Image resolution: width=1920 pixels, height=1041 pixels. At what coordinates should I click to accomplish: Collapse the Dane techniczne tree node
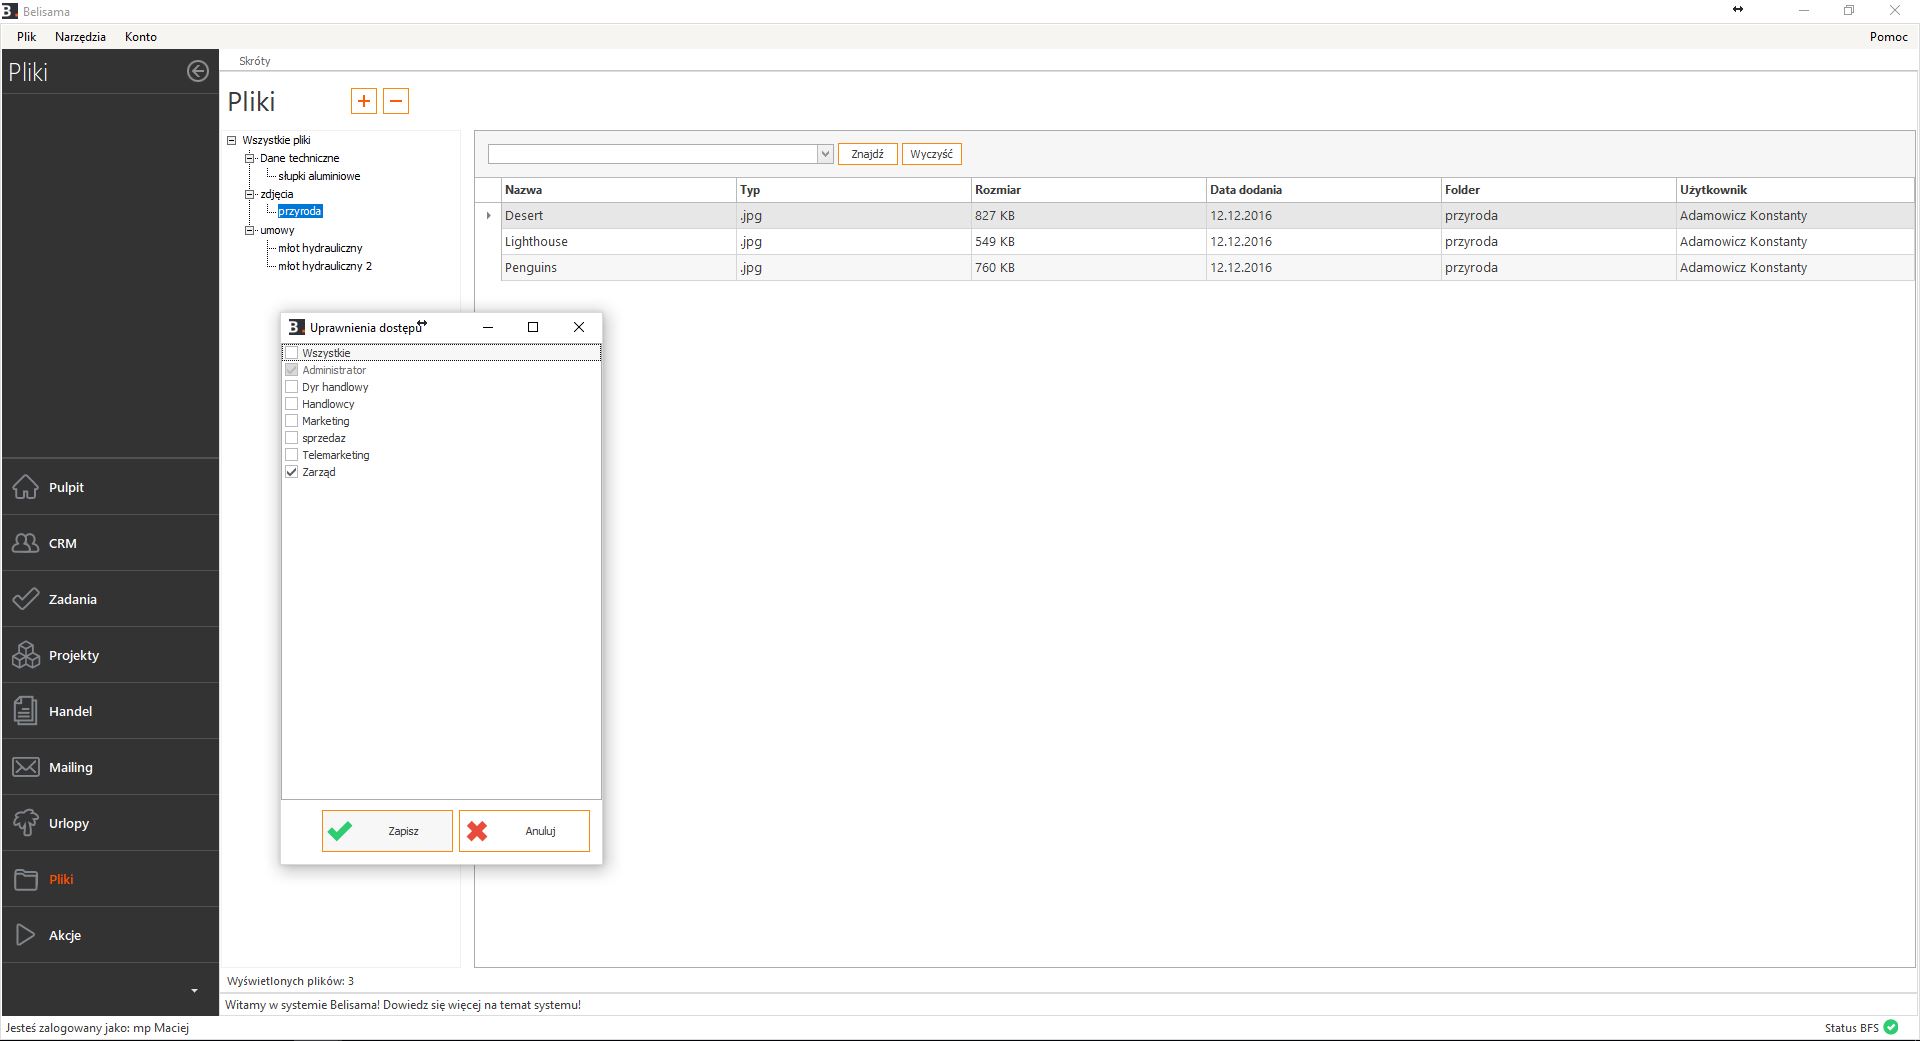(250, 158)
